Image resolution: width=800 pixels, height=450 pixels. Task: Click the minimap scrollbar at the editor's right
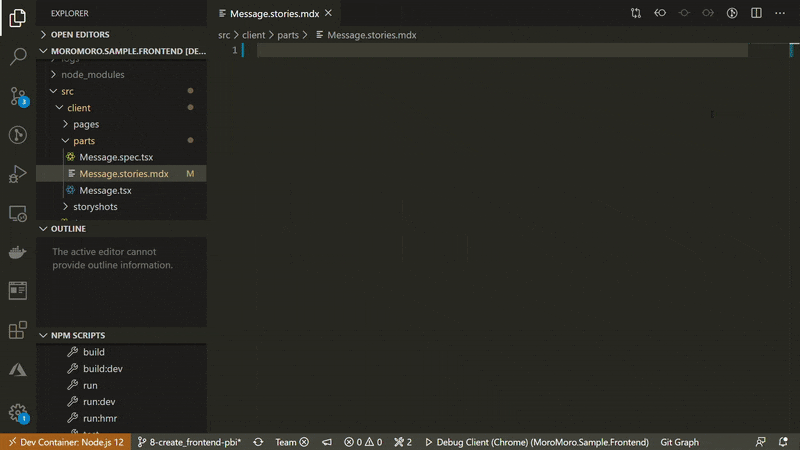pos(792,50)
